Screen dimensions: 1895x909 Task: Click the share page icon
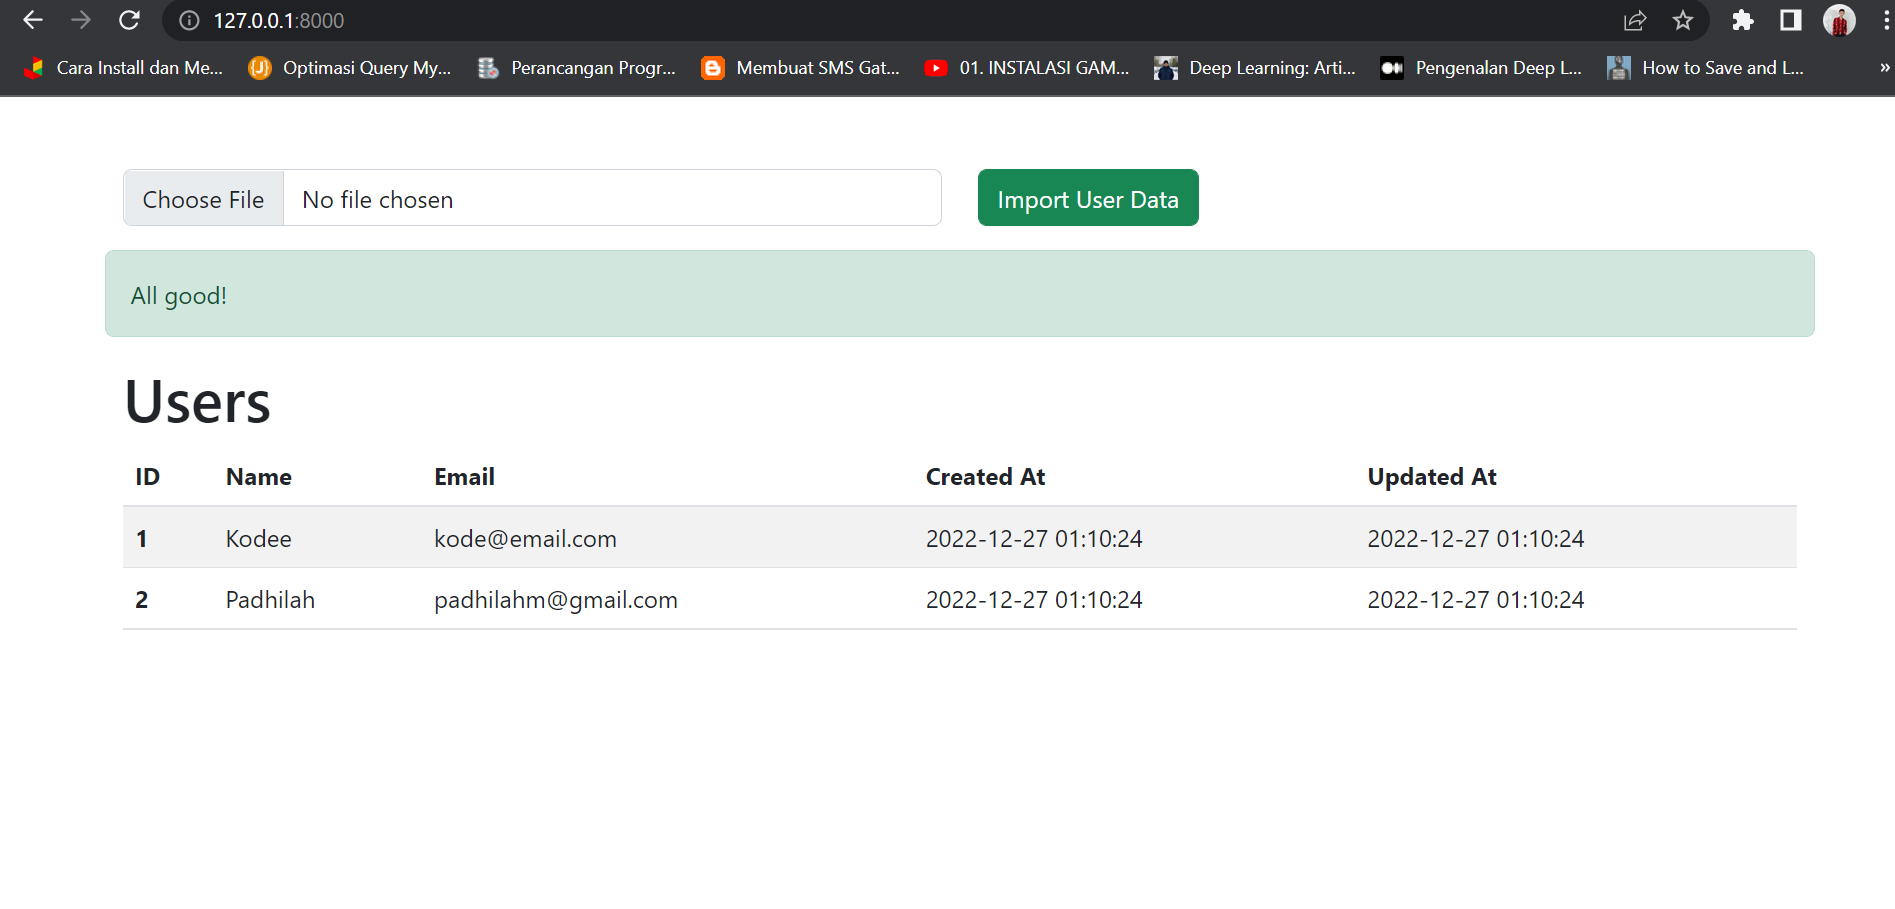1635,20
